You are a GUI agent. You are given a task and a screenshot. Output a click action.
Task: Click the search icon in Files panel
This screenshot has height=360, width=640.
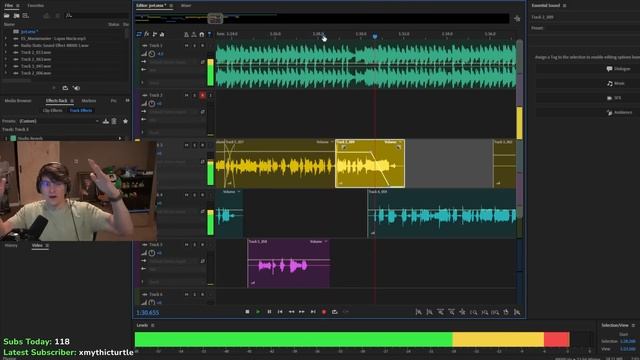tap(69, 16)
